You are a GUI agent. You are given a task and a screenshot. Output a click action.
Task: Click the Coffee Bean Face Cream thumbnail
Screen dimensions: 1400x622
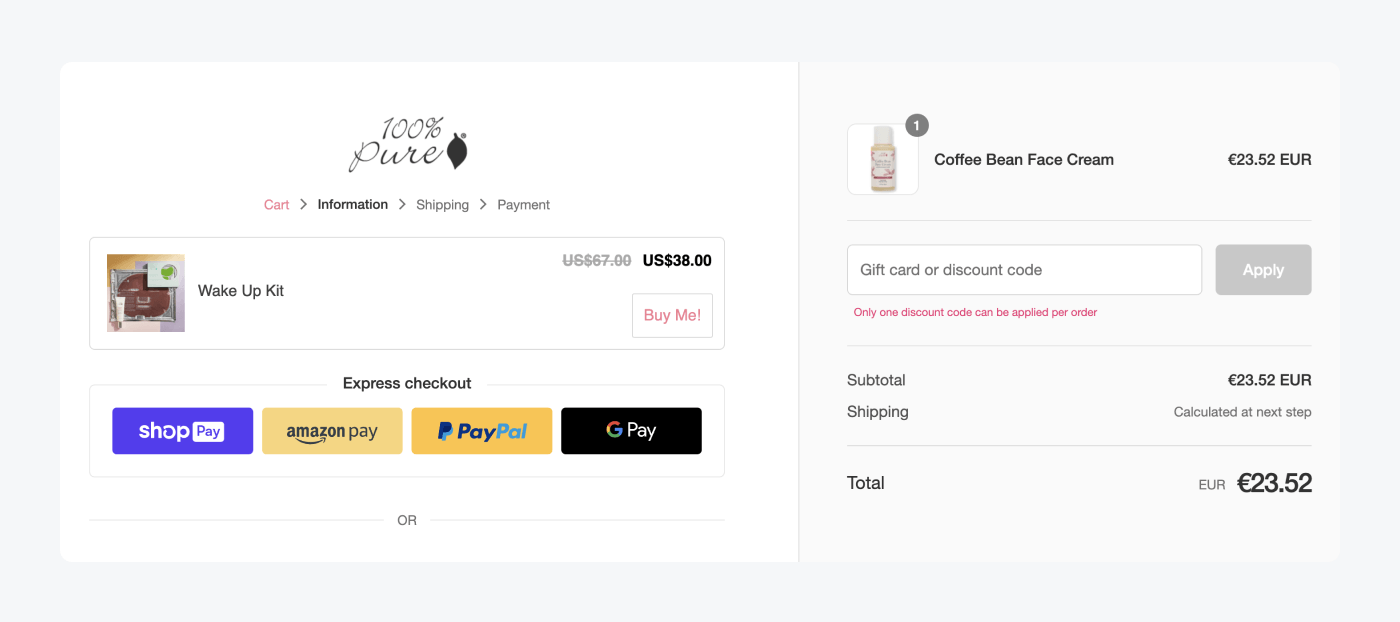click(x=883, y=158)
